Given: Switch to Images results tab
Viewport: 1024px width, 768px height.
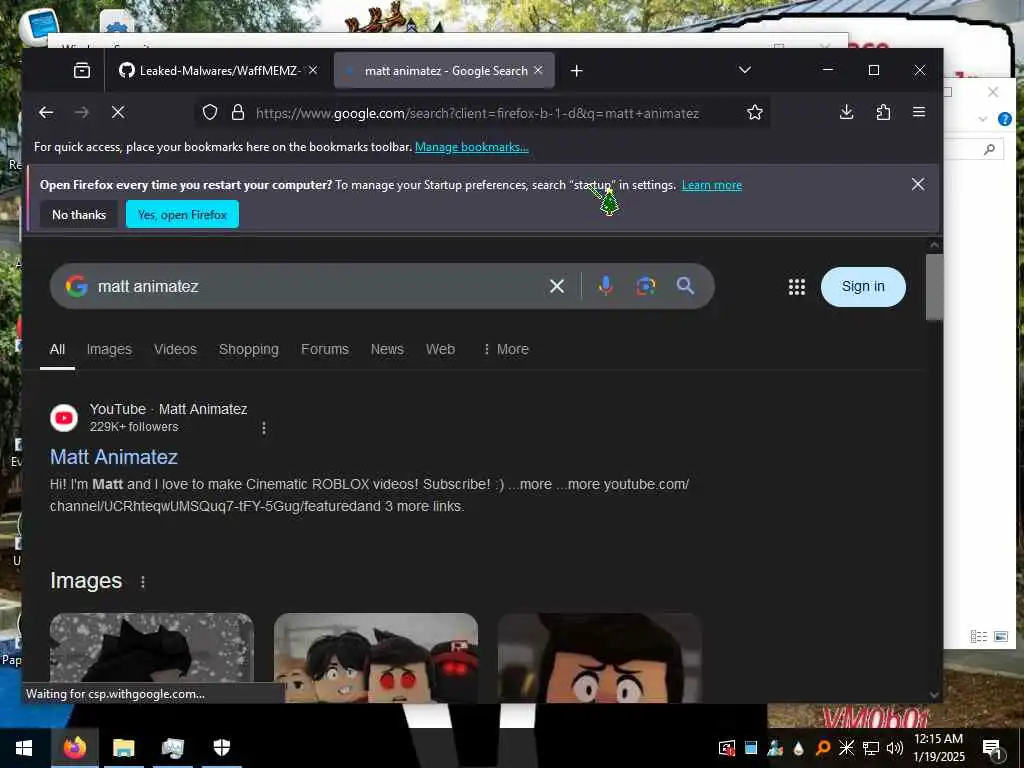Looking at the screenshot, I should coord(109,349).
